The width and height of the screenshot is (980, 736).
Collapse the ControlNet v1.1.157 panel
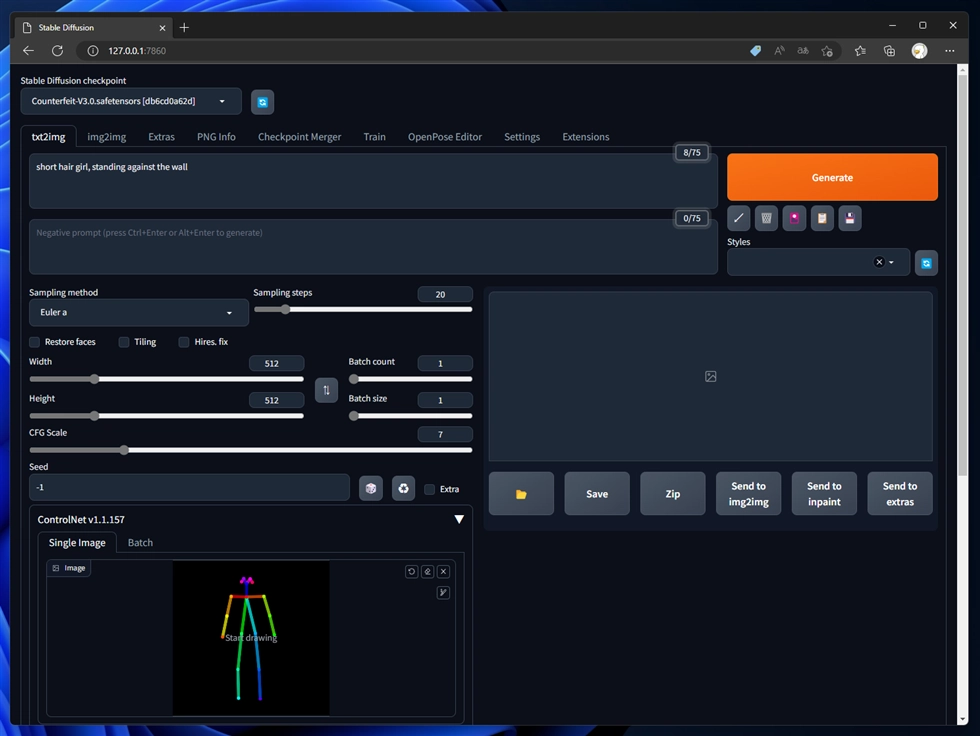[459, 519]
